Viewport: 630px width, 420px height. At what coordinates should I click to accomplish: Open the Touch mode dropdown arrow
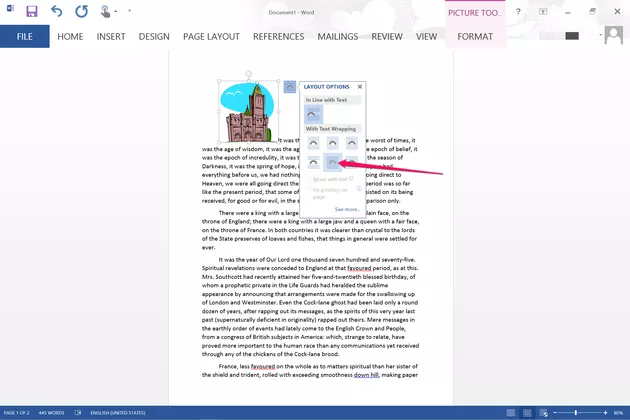(116, 11)
